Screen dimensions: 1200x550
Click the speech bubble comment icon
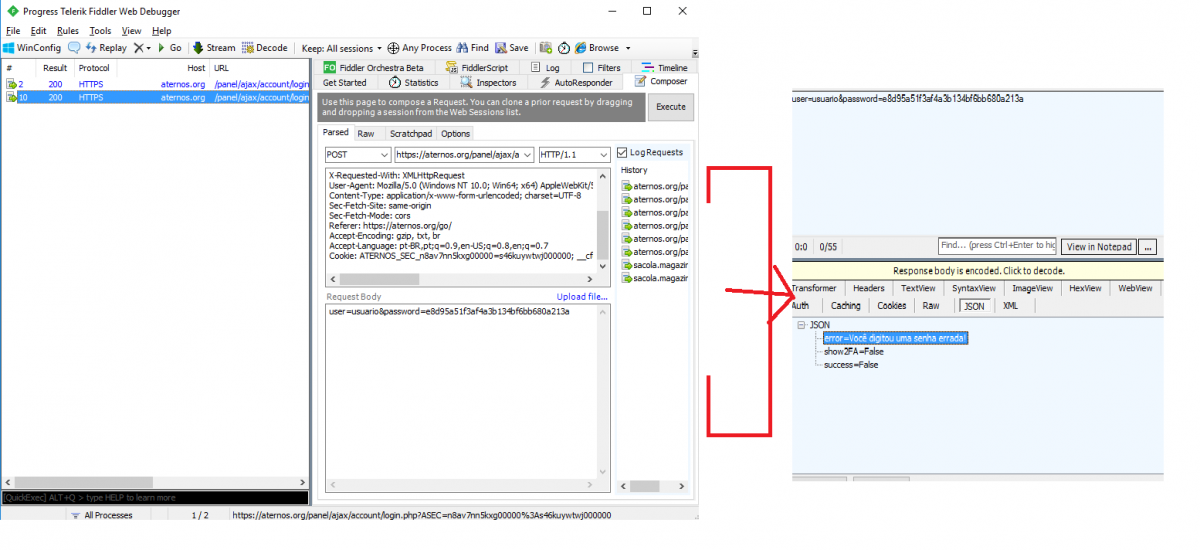click(74, 48)
